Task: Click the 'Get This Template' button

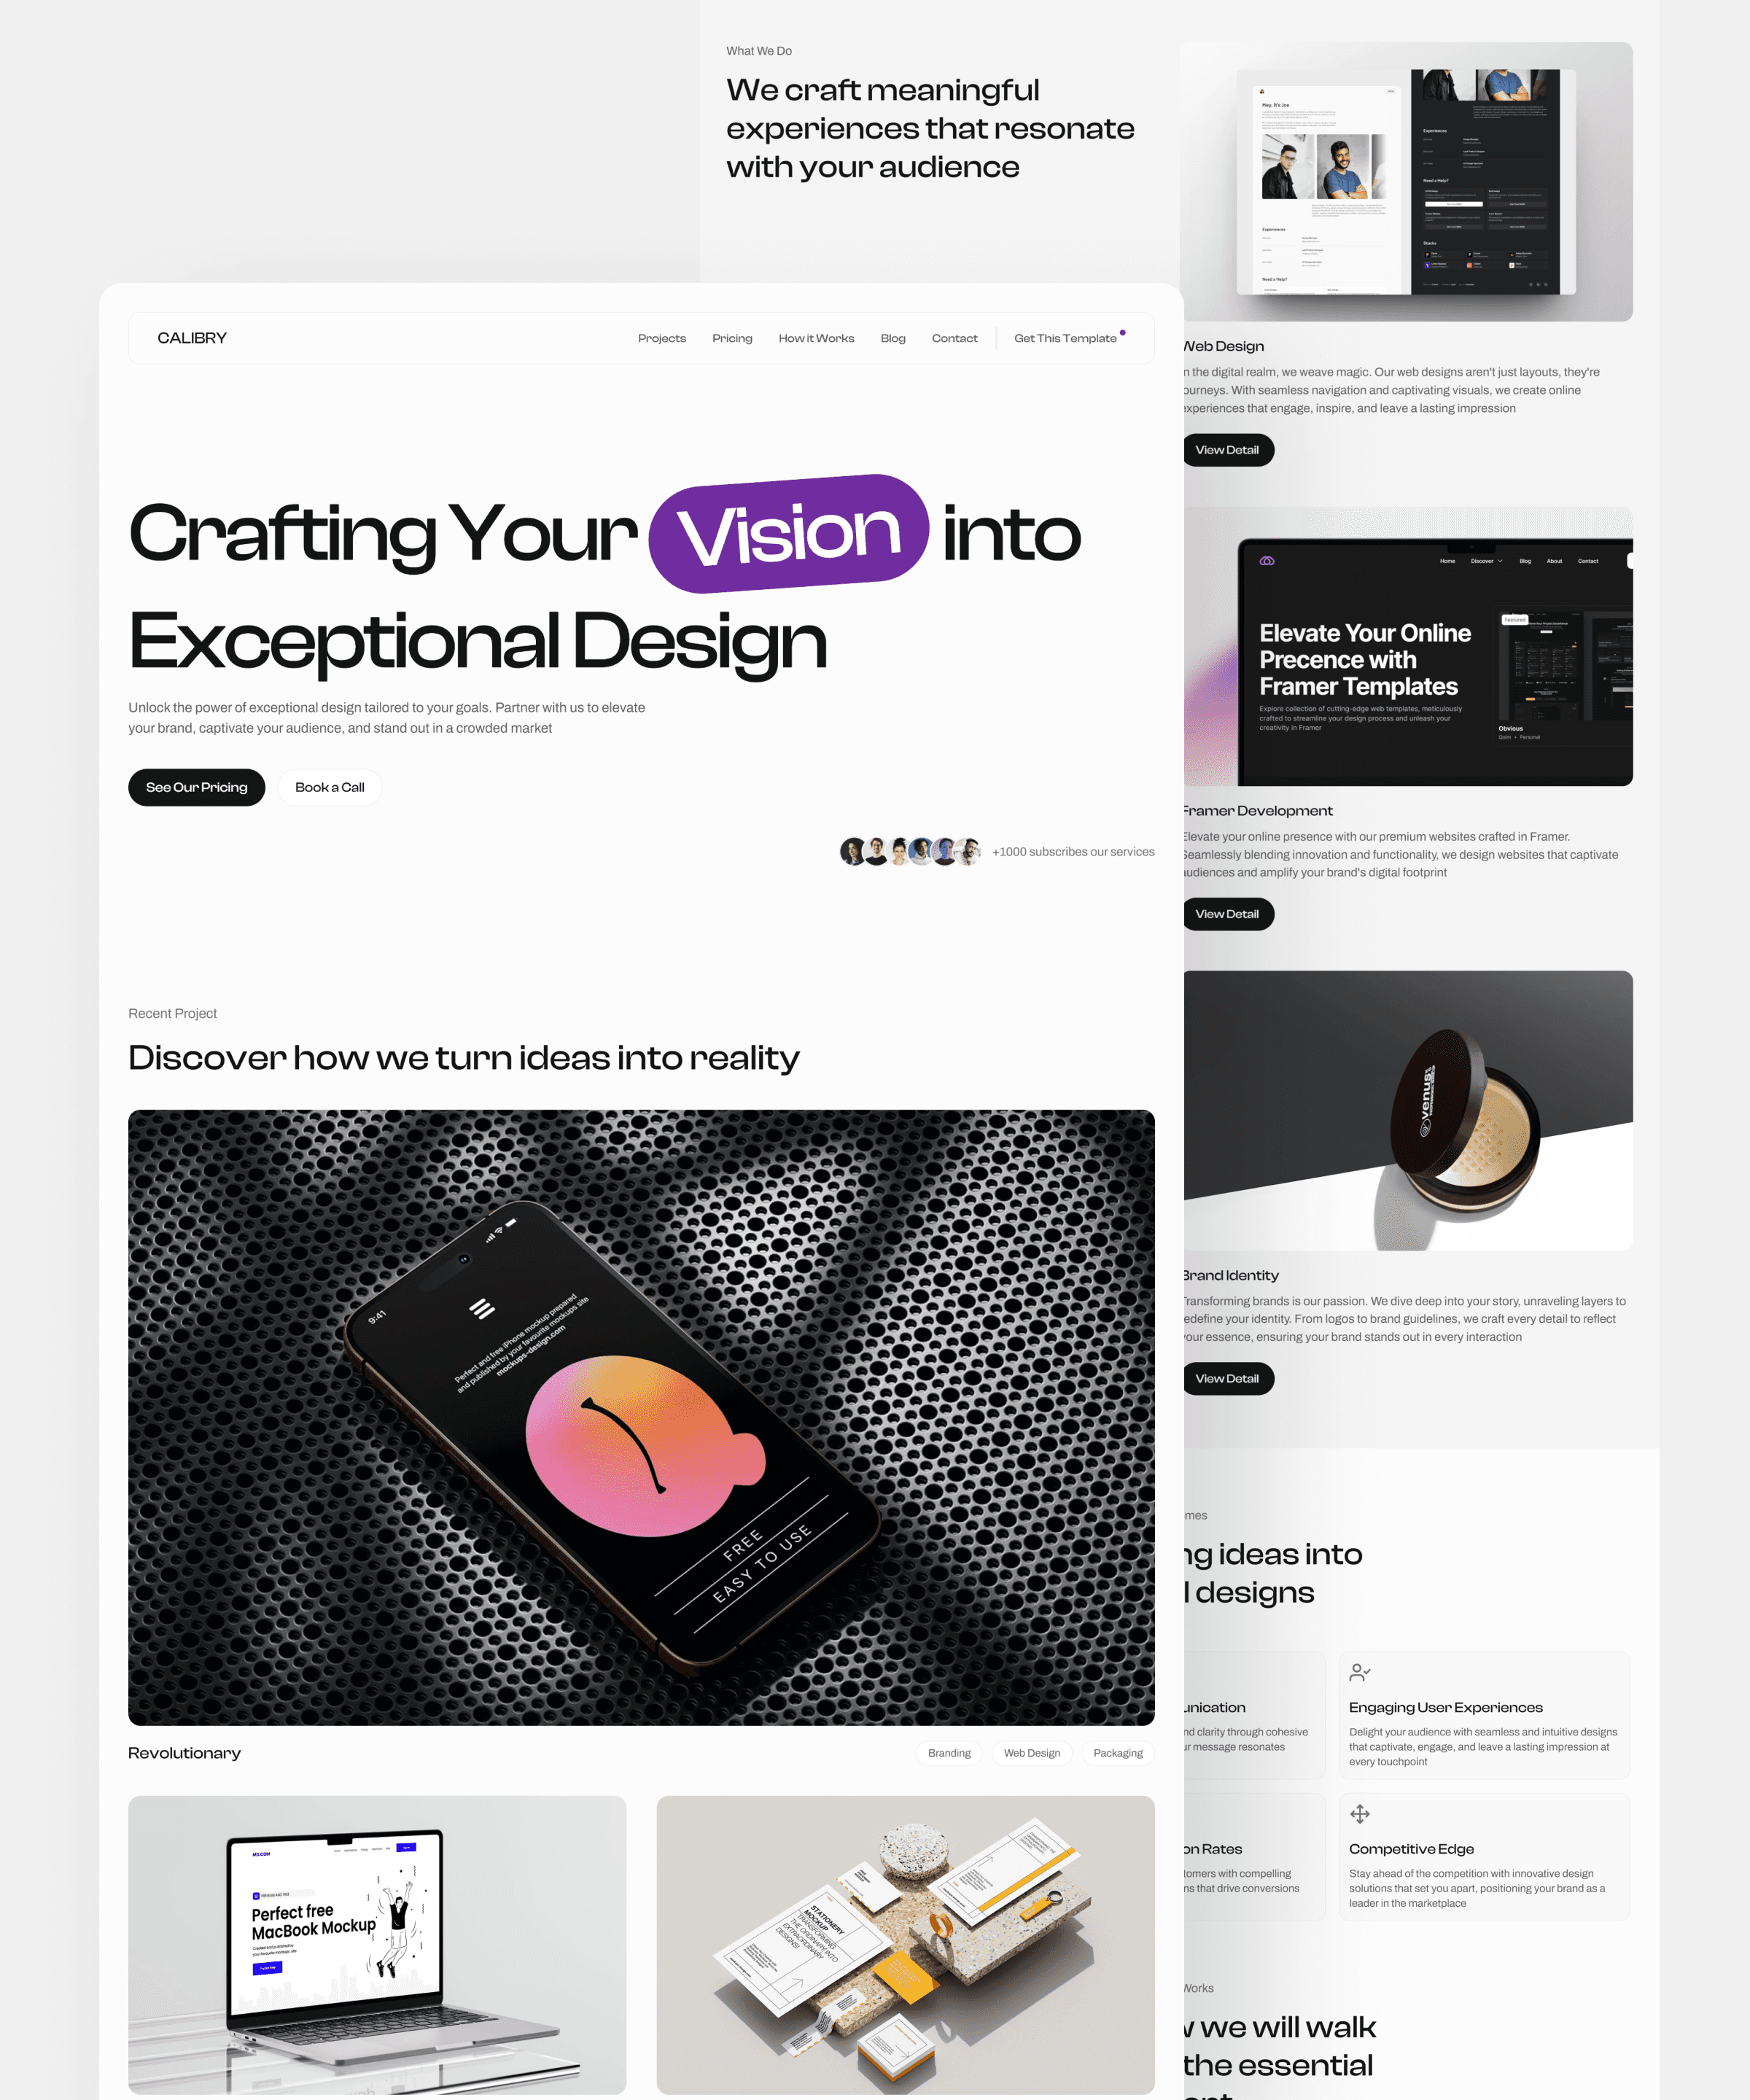Action: click(1067, 337)
